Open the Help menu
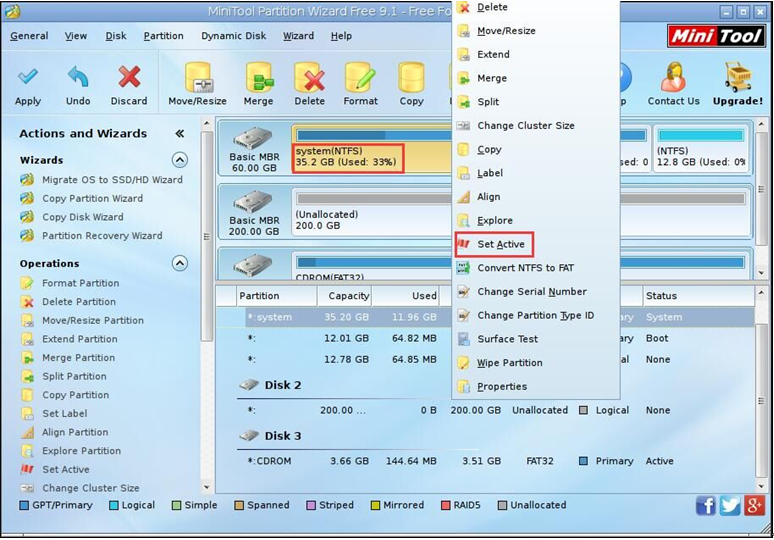Viewport: 774px width, 540px height. (341, 36)
